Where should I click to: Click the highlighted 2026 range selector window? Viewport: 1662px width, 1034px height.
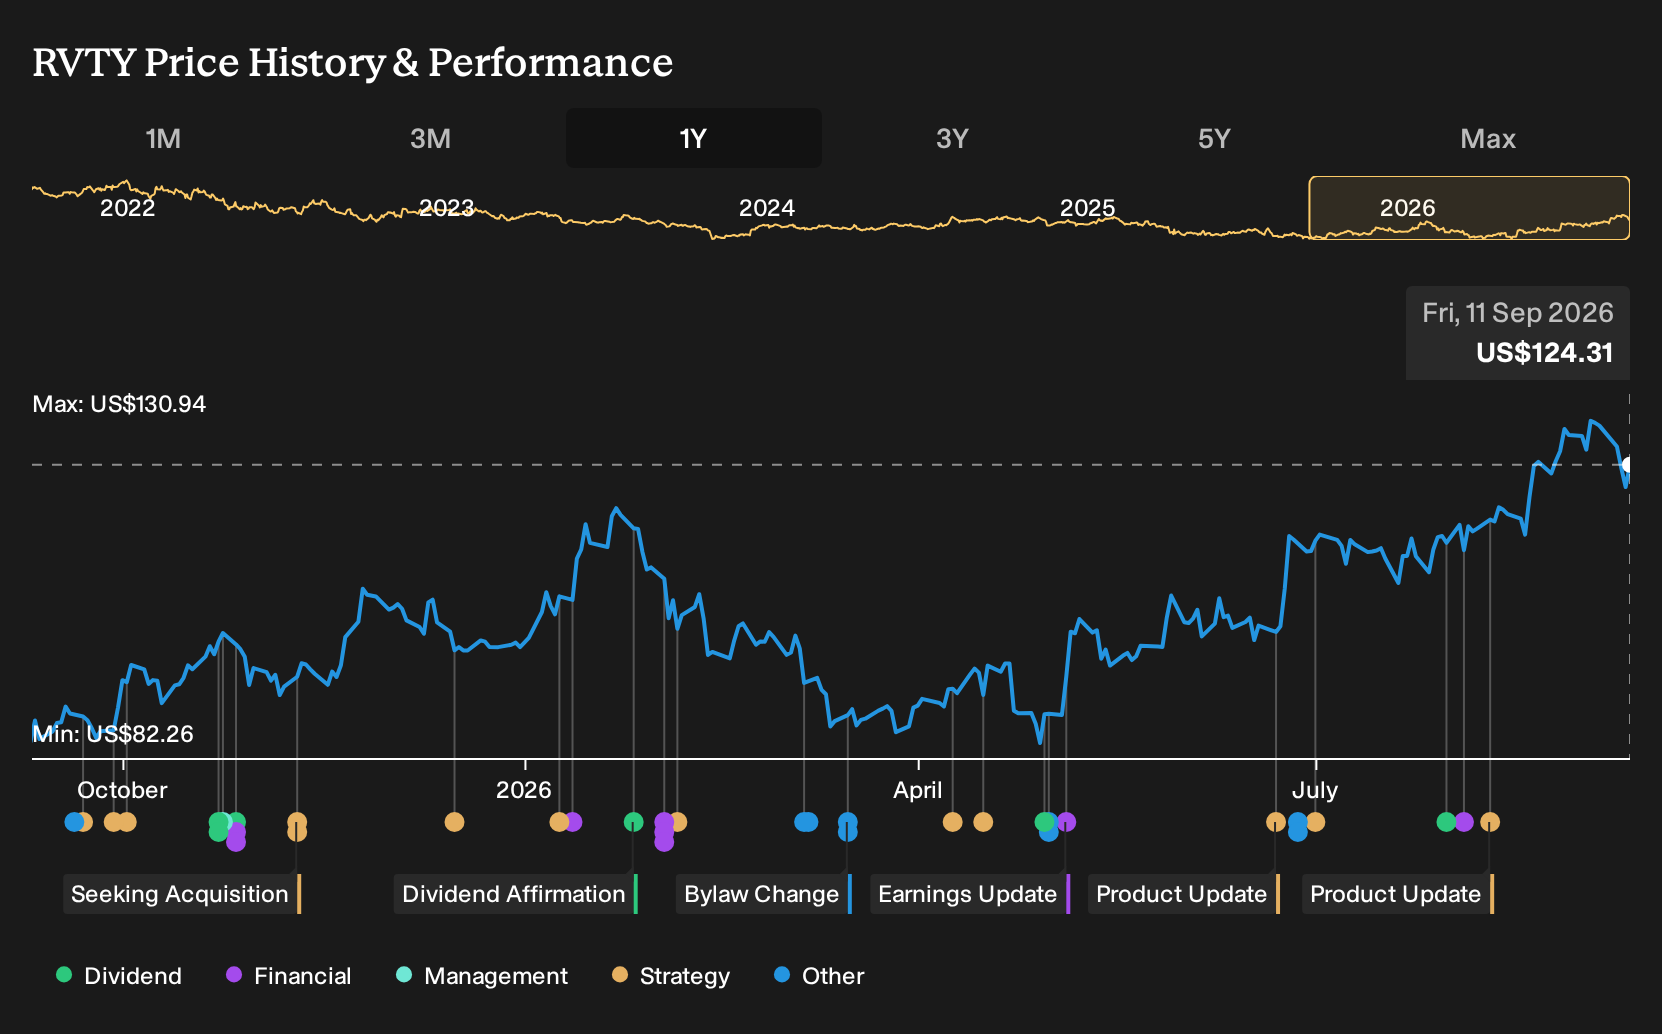1469,208
